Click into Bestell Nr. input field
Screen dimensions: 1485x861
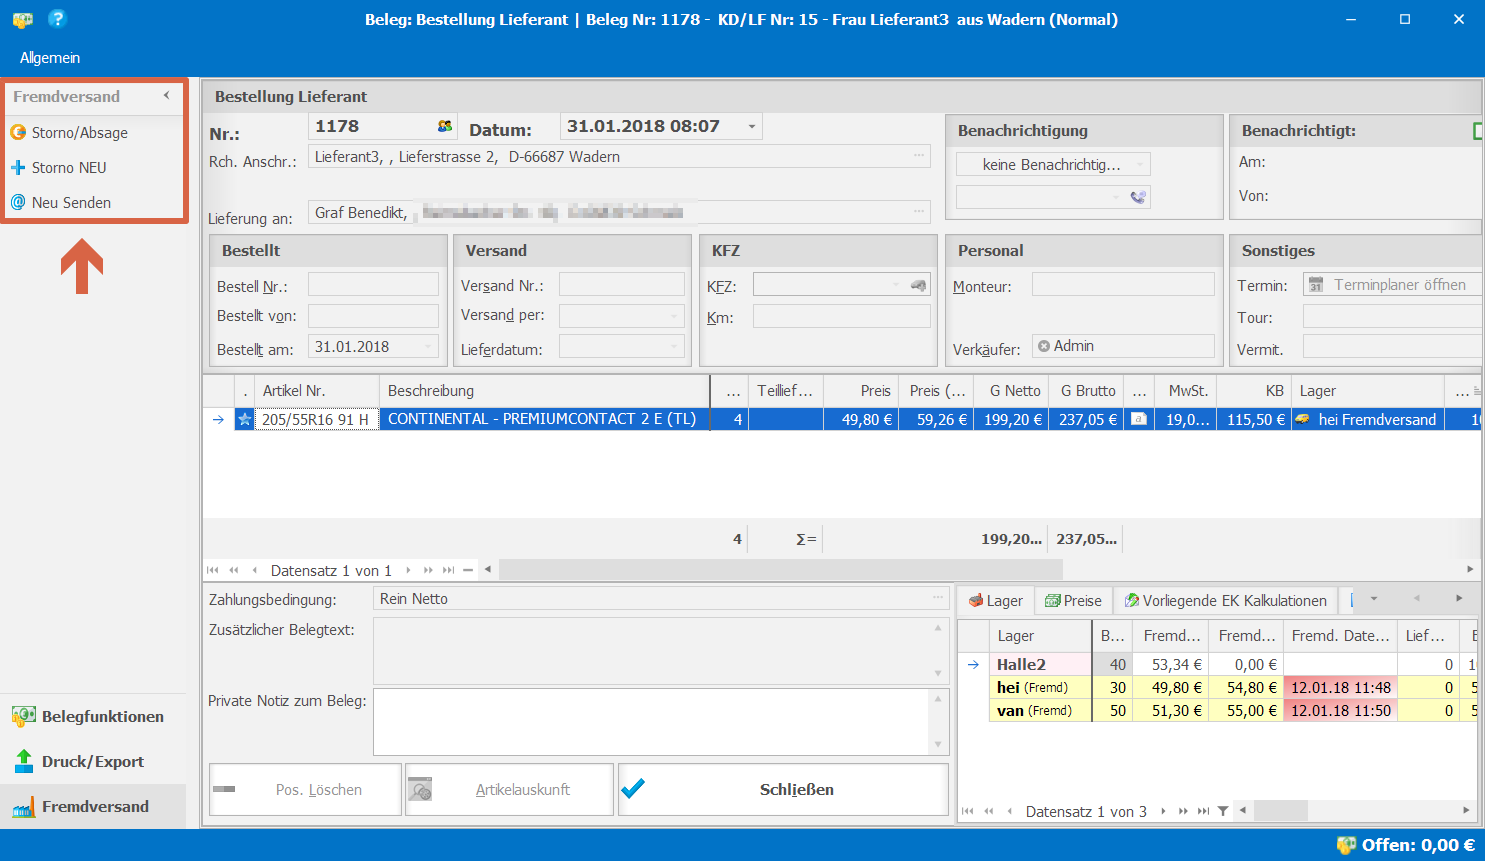[x=373, y=285]
